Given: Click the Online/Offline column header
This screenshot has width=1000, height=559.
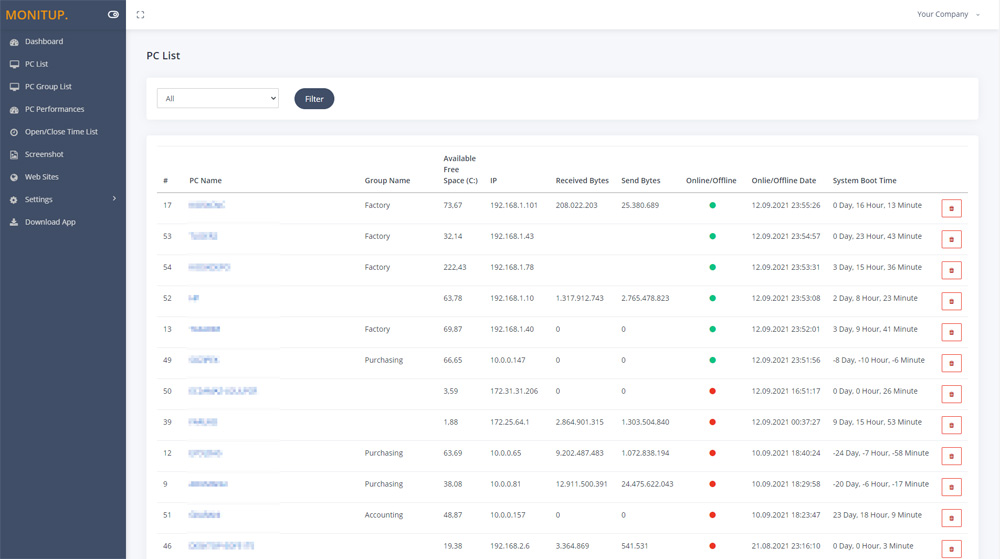Looking at the screenshot, I should point(711,180).
